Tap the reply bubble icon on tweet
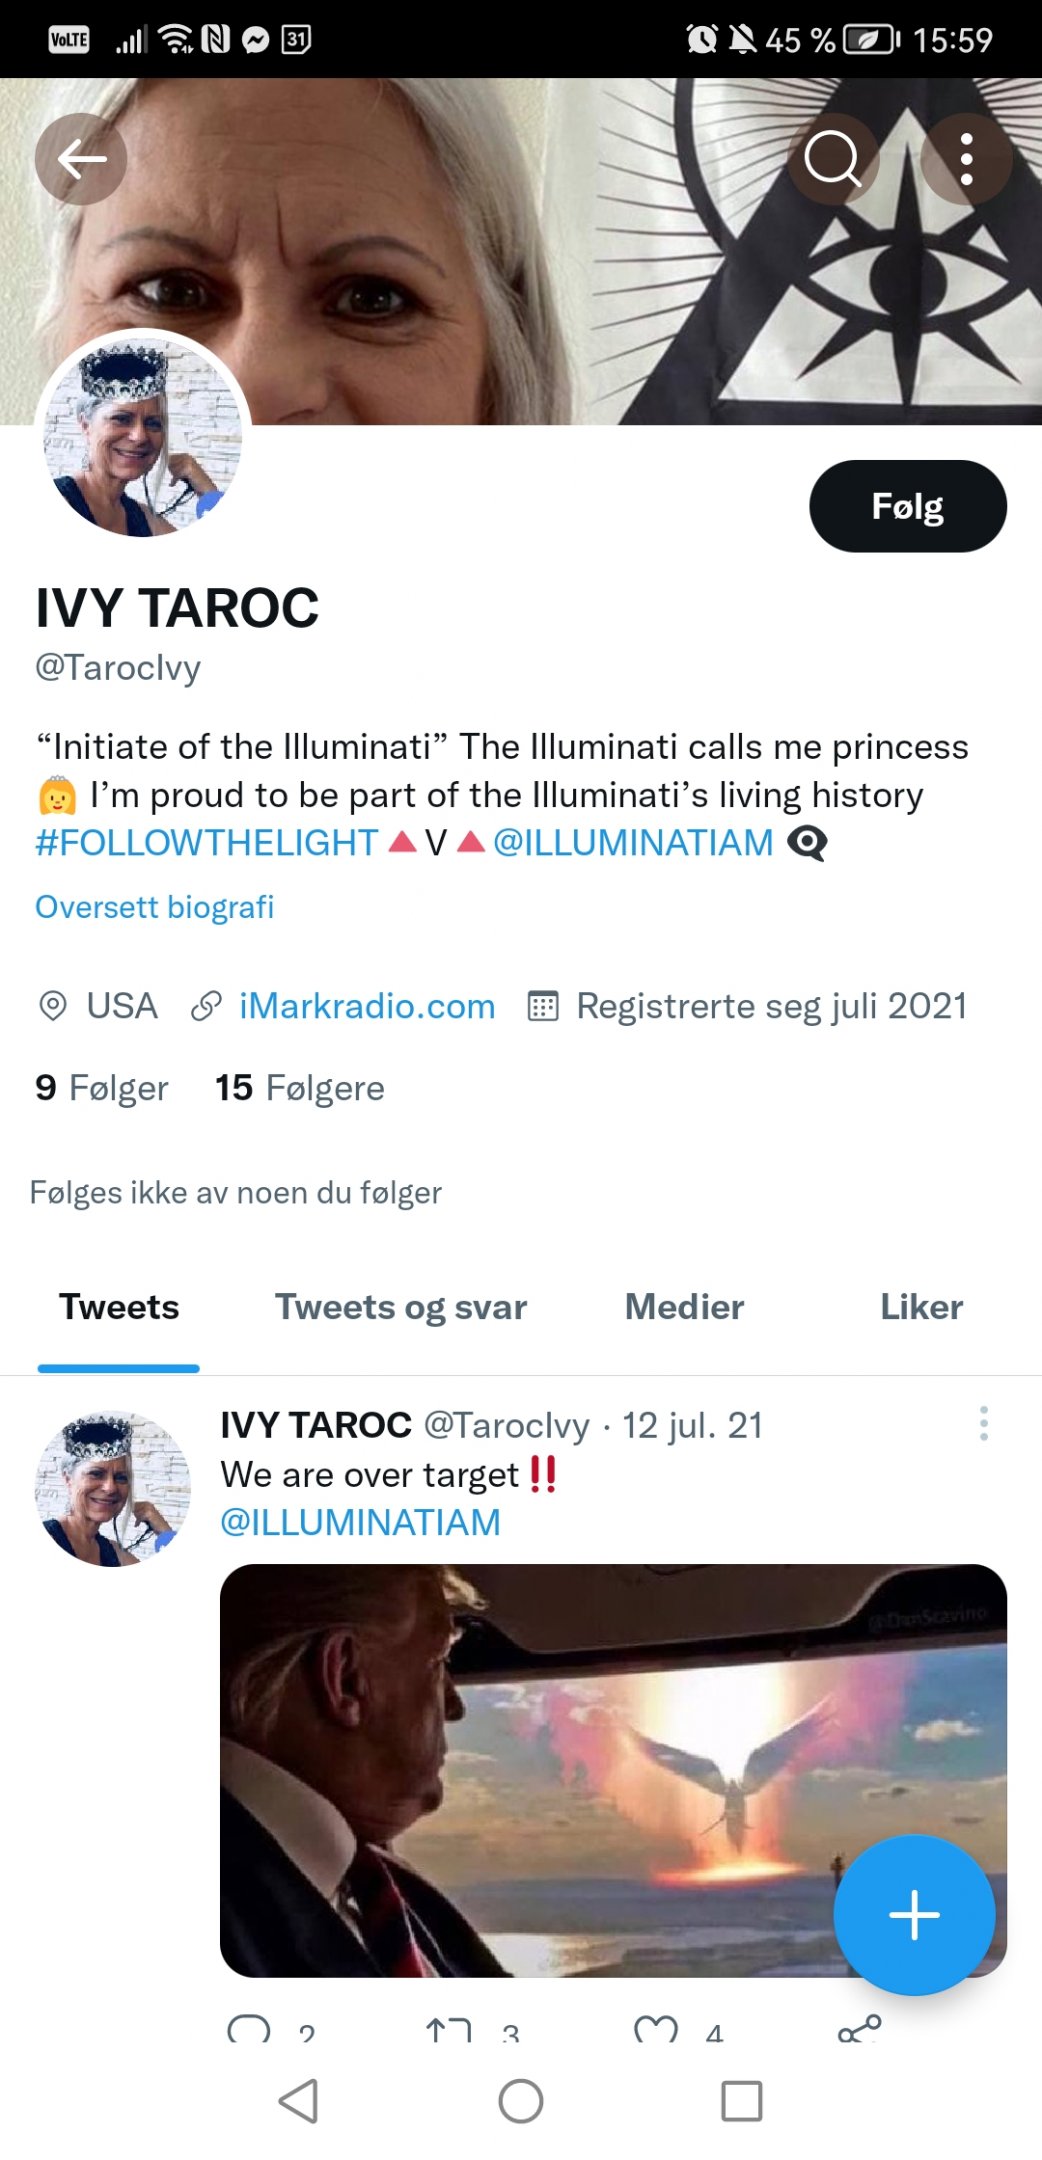The height and width of the screenshot is (2160, 1042). pos(249,2029)
